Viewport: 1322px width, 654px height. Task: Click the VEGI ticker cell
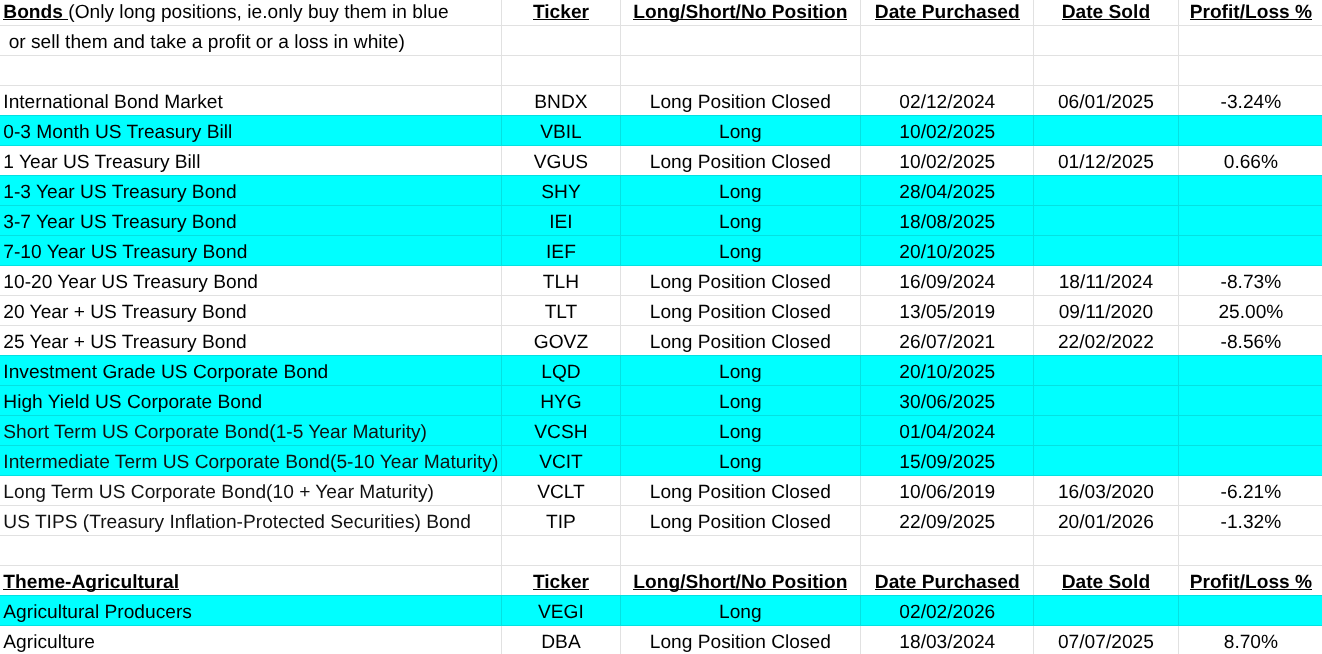pos(560,612)
